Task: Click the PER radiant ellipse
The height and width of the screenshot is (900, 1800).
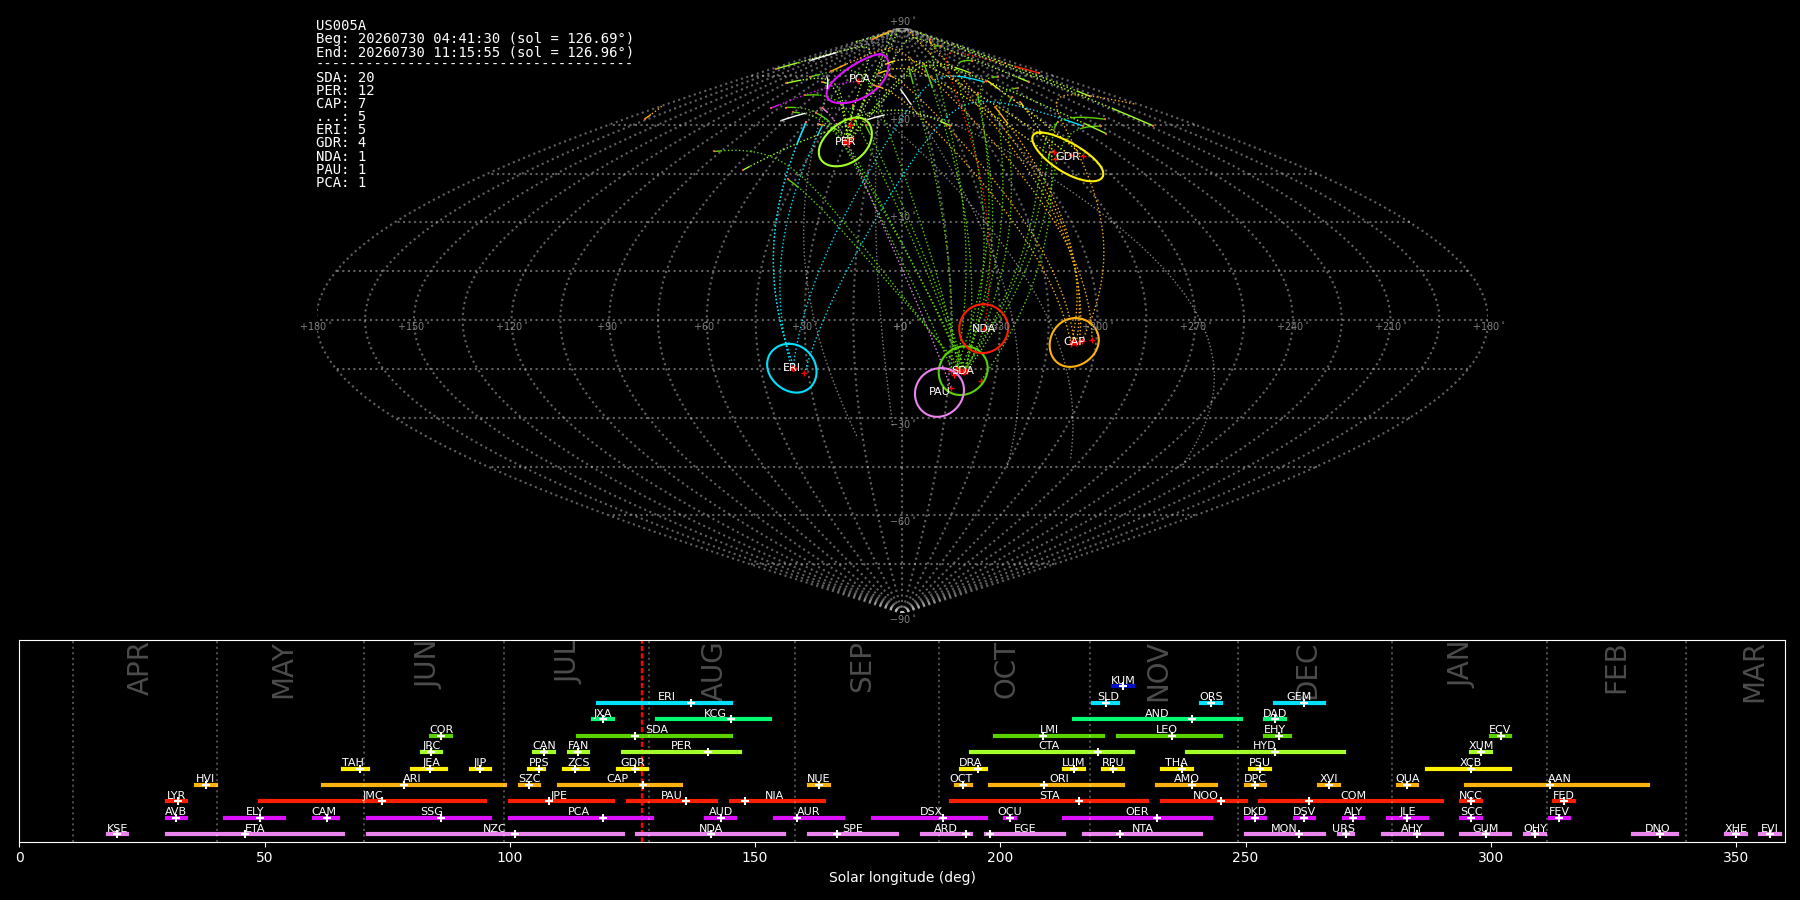Action: (x=845, y=142)
